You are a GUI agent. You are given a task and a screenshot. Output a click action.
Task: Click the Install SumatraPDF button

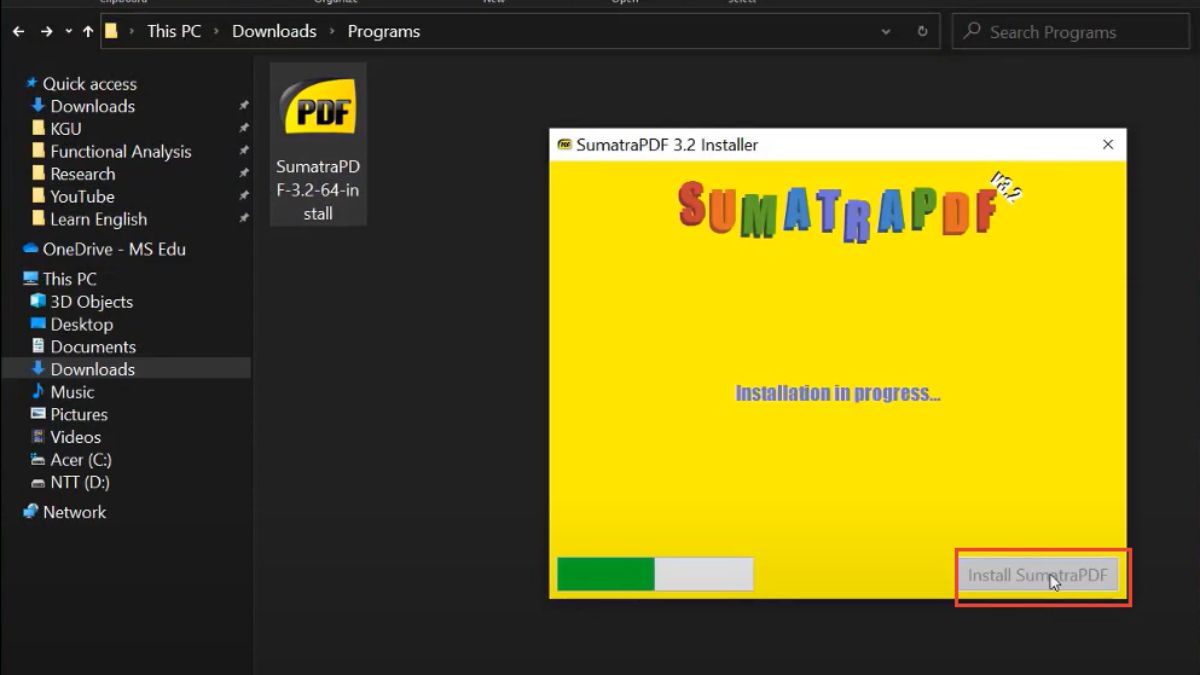click(1038, 576)
